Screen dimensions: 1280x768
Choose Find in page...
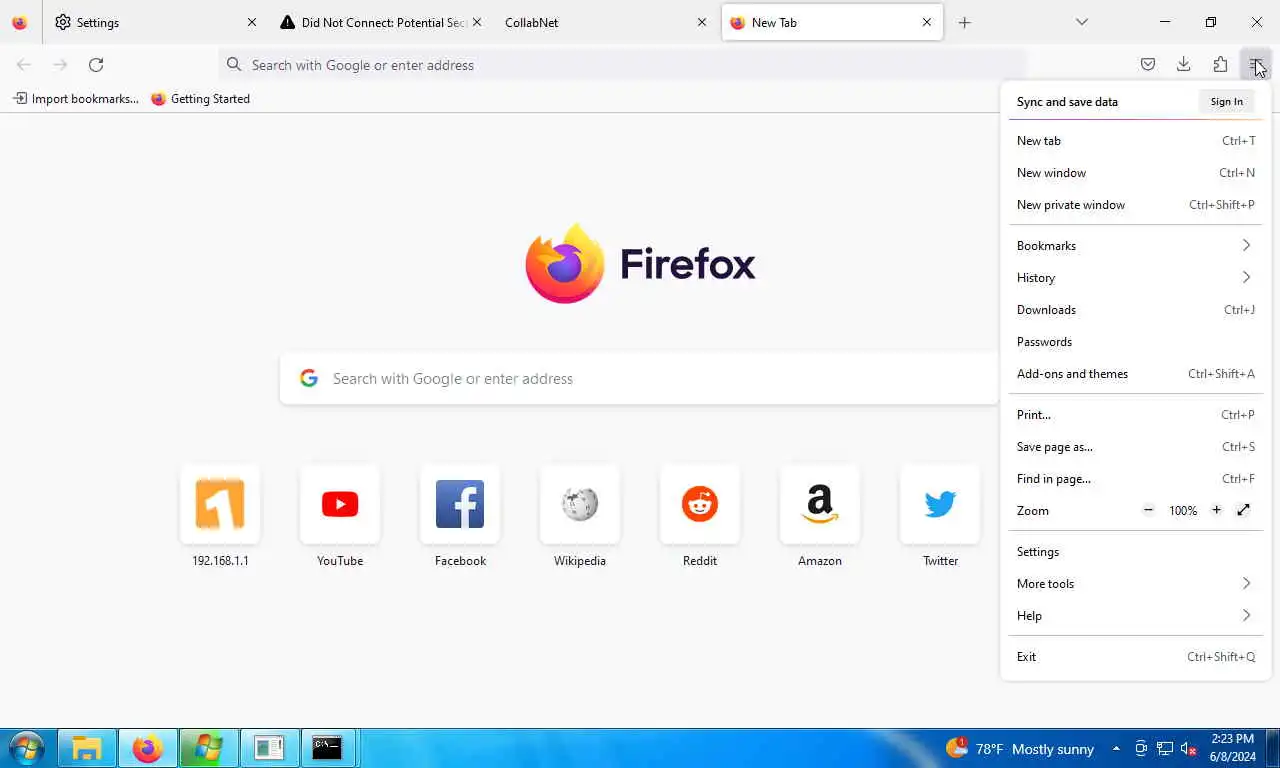(1136, 479)
